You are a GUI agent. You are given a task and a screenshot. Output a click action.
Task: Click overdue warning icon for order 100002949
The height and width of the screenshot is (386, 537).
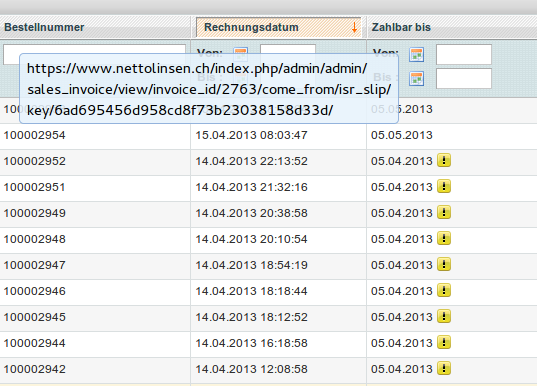(x=444, y=213)
